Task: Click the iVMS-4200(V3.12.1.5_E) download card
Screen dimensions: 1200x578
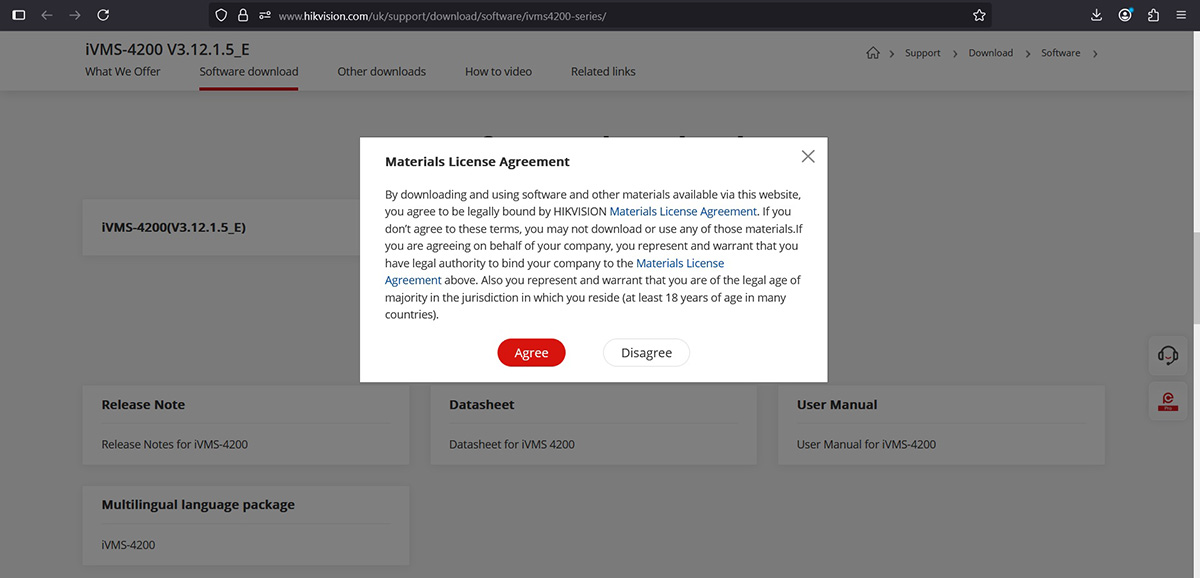Action: [221, 227]
